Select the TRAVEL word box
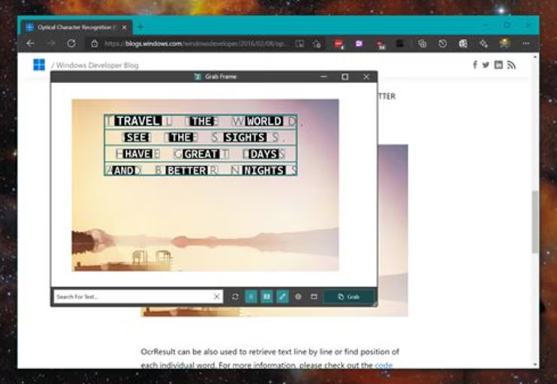Image resolution: width=557 pixels, height=384 pixels. 138,121
